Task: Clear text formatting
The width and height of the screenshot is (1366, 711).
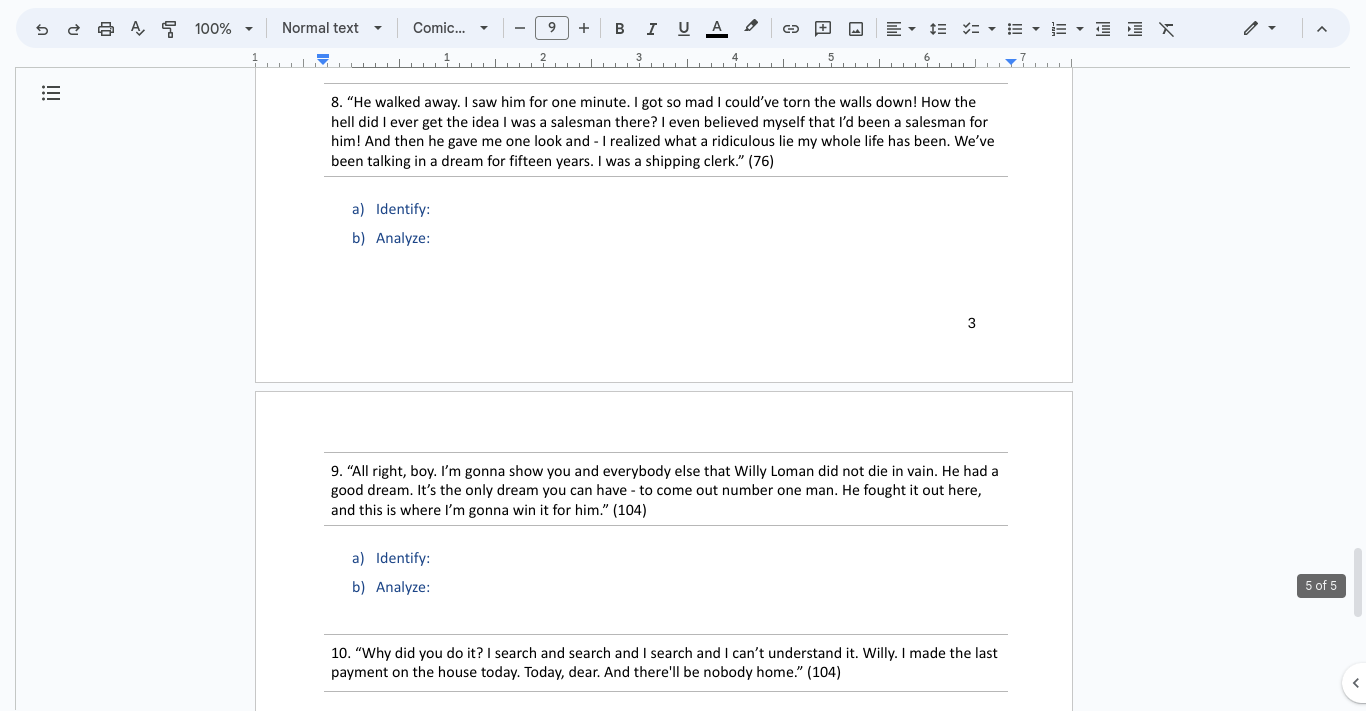Action: pyautogui.click(x=1167, y=29)
